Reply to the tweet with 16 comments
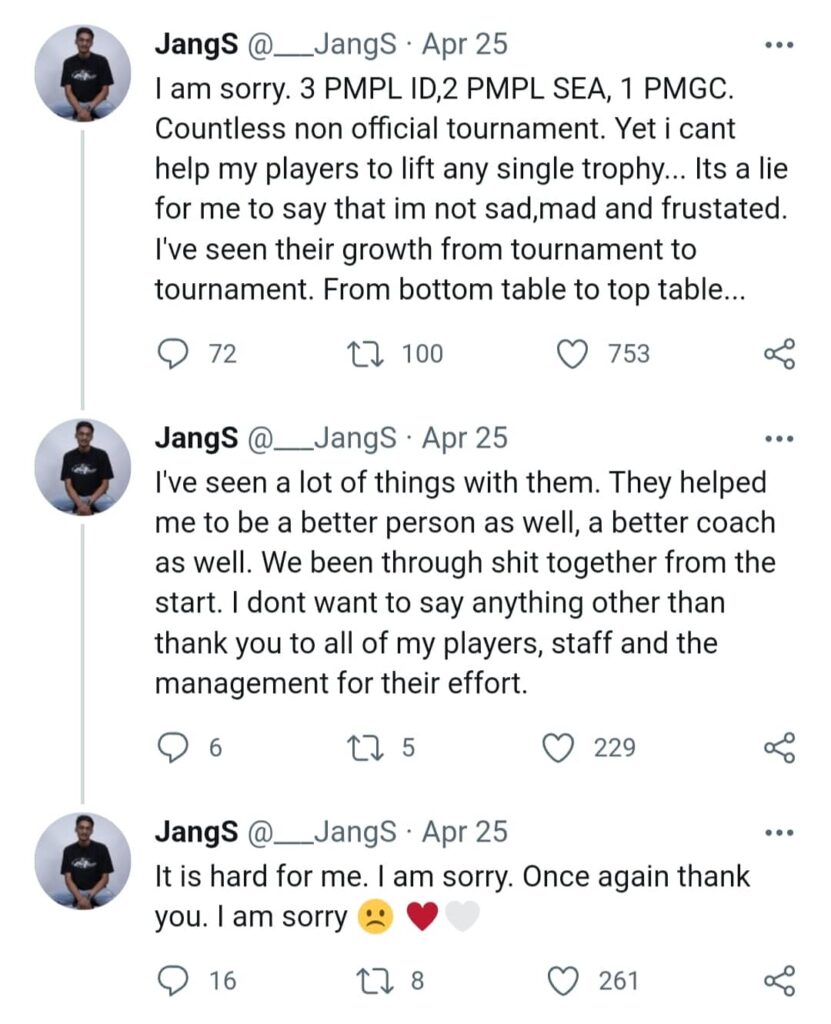The height and width of the screenshot is (1024, 831). [174, 981]
